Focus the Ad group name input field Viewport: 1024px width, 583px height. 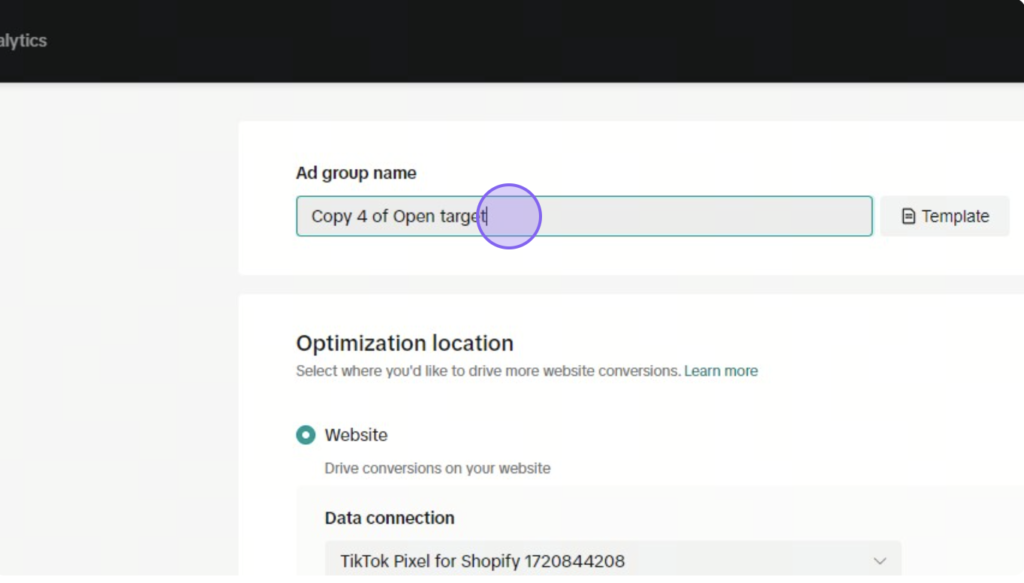click(584, 216)
